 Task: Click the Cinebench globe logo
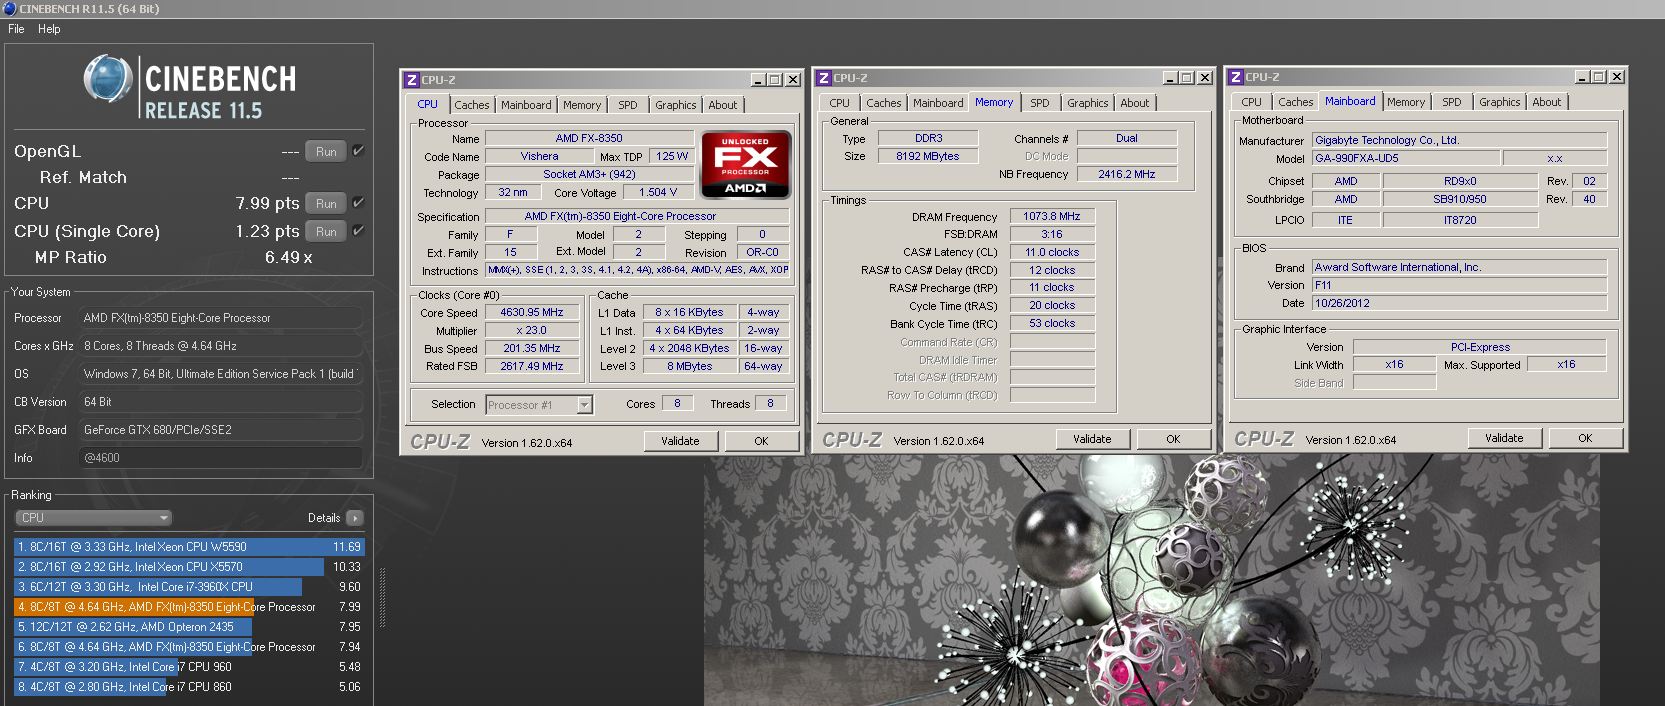(107, 79)
